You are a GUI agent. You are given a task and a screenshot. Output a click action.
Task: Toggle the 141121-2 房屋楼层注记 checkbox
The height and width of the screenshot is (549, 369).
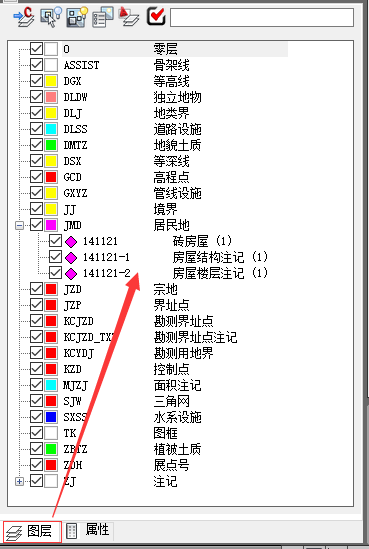pos(55,273)
